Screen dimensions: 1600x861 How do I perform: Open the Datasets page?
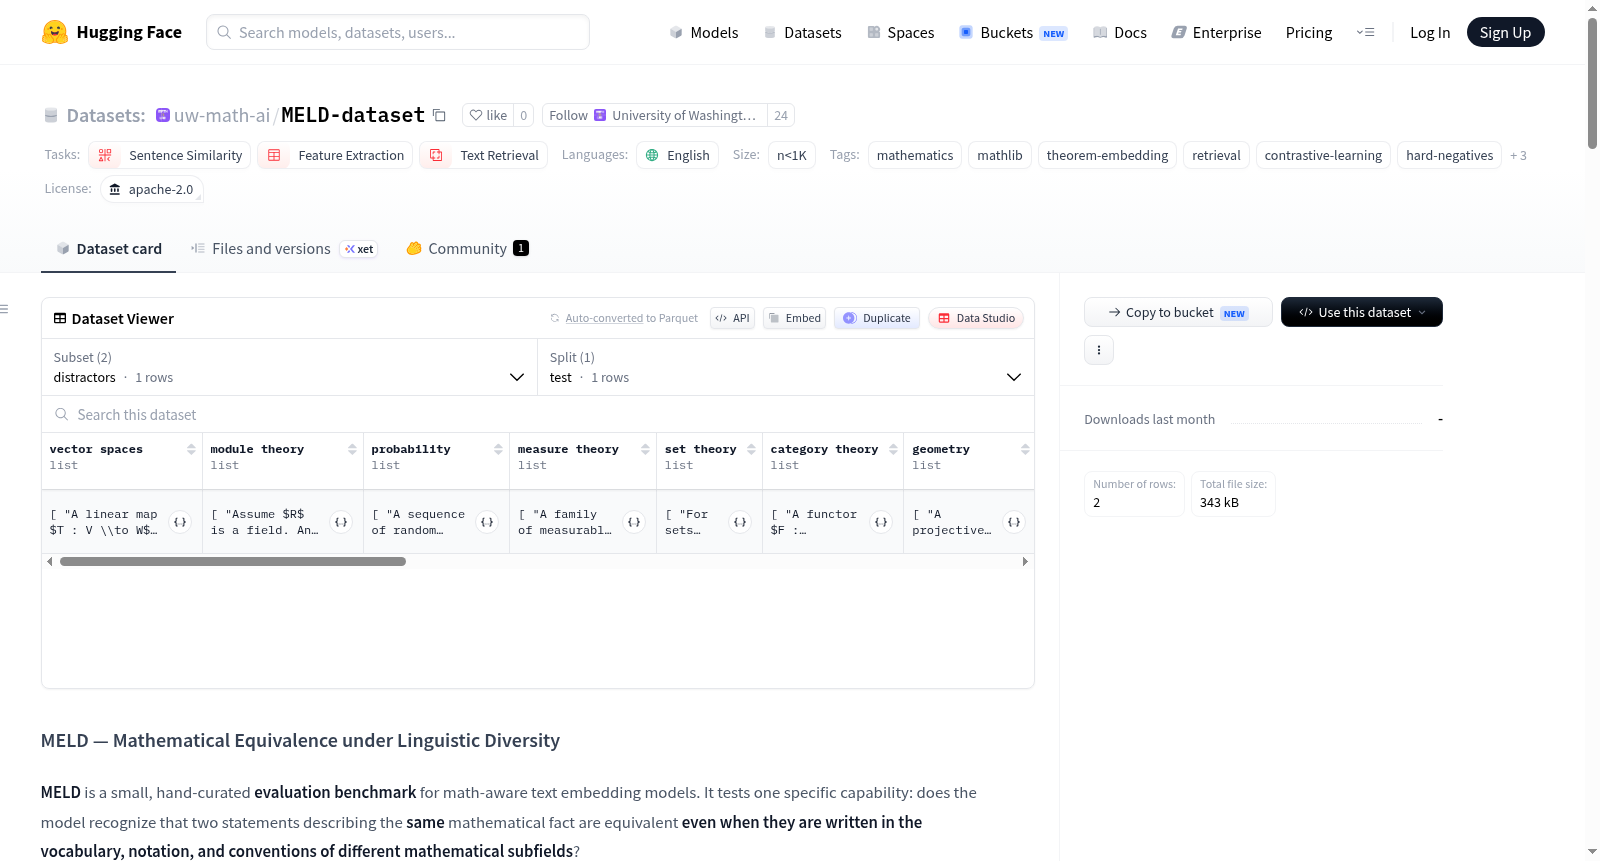[802, 33]
